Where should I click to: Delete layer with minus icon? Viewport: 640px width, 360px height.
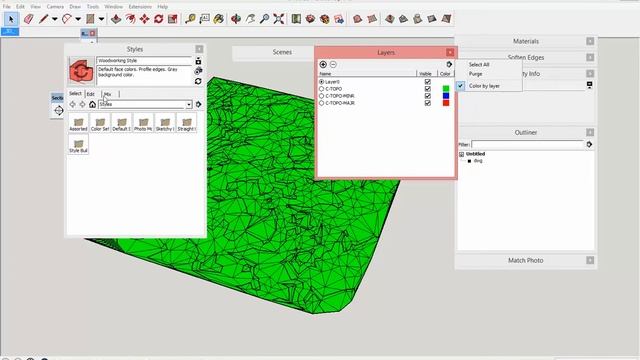[333, 64]
